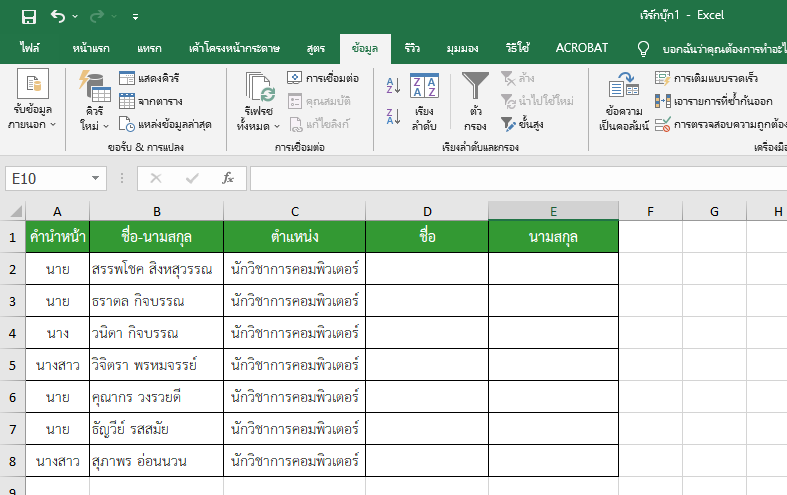Select column D header
The height and width of the screenshot is (495, 787).
427,211
